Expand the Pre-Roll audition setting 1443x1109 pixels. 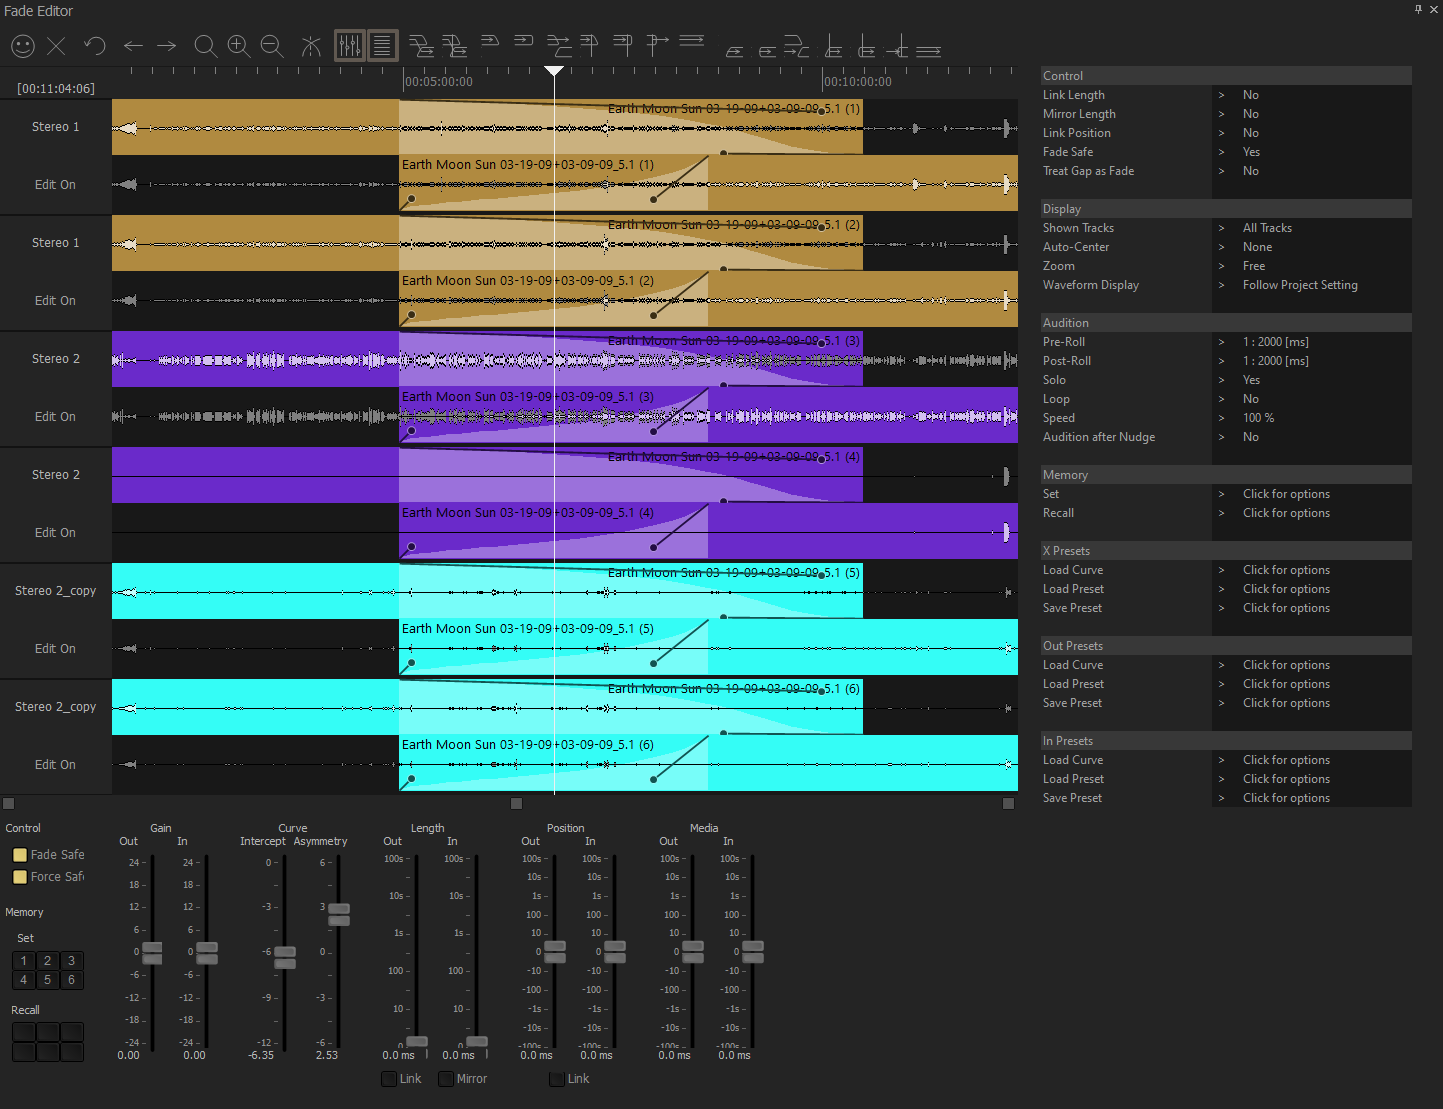[1221, 341]
